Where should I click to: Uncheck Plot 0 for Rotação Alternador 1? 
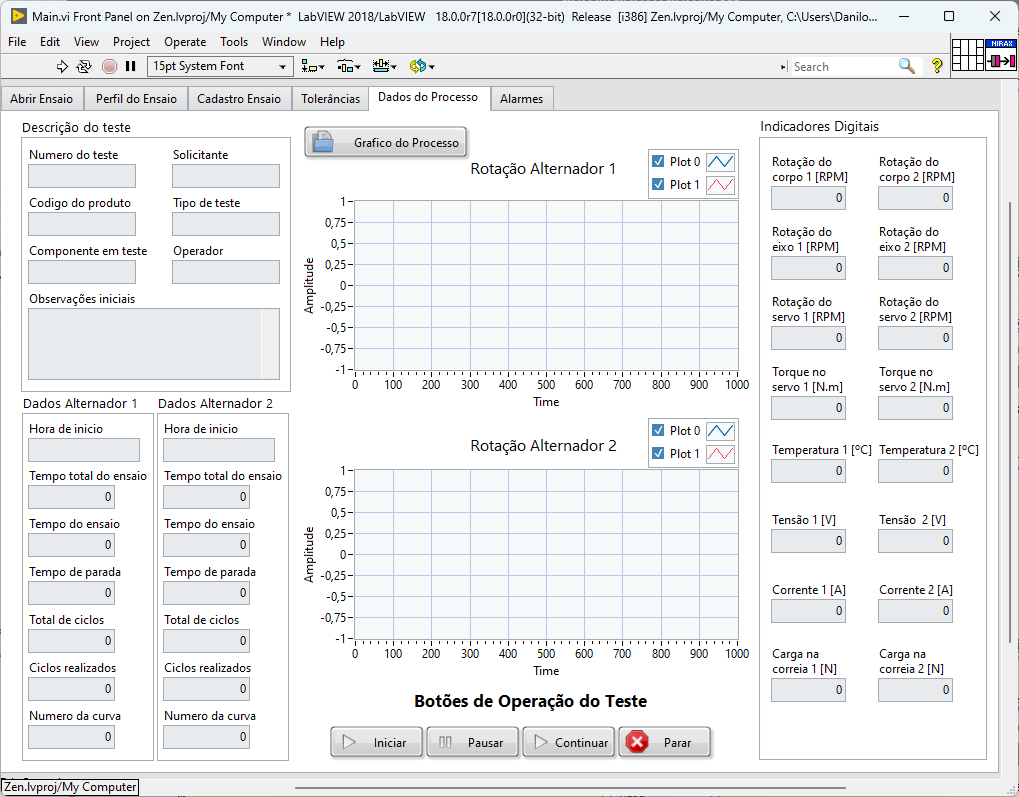[657, 161]
